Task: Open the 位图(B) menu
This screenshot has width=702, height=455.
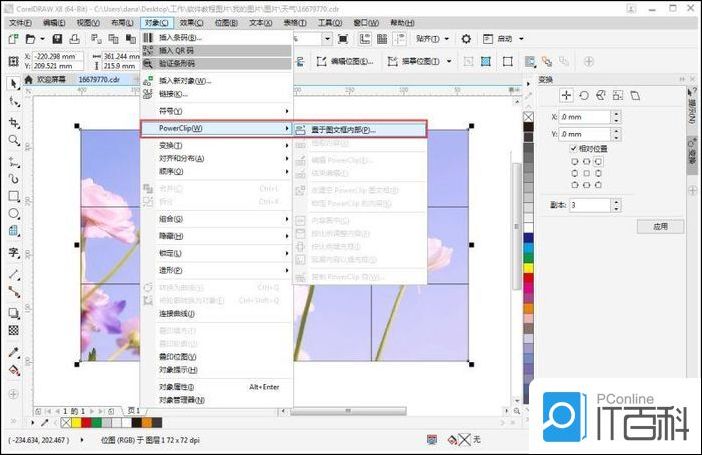Action: (226, 22)
